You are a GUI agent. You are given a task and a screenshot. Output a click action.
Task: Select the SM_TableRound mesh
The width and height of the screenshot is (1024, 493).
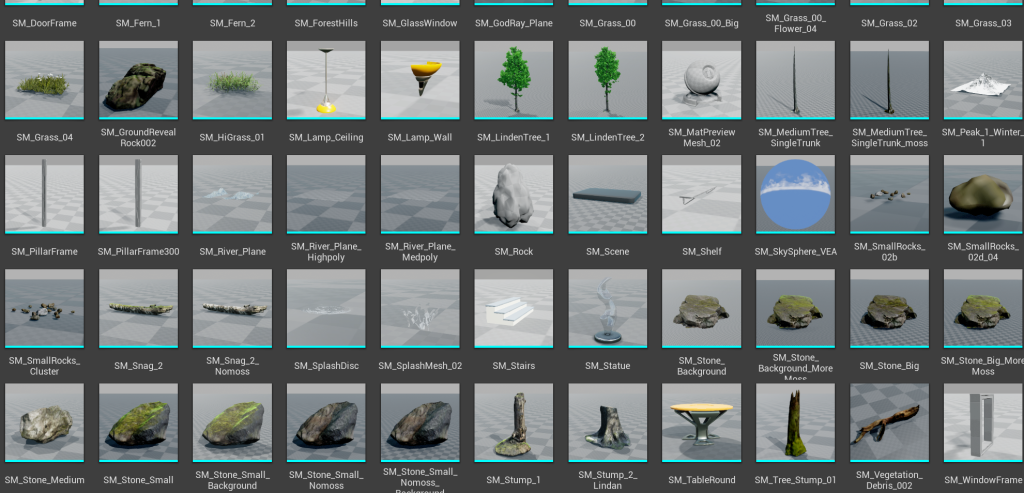[702, 422]
